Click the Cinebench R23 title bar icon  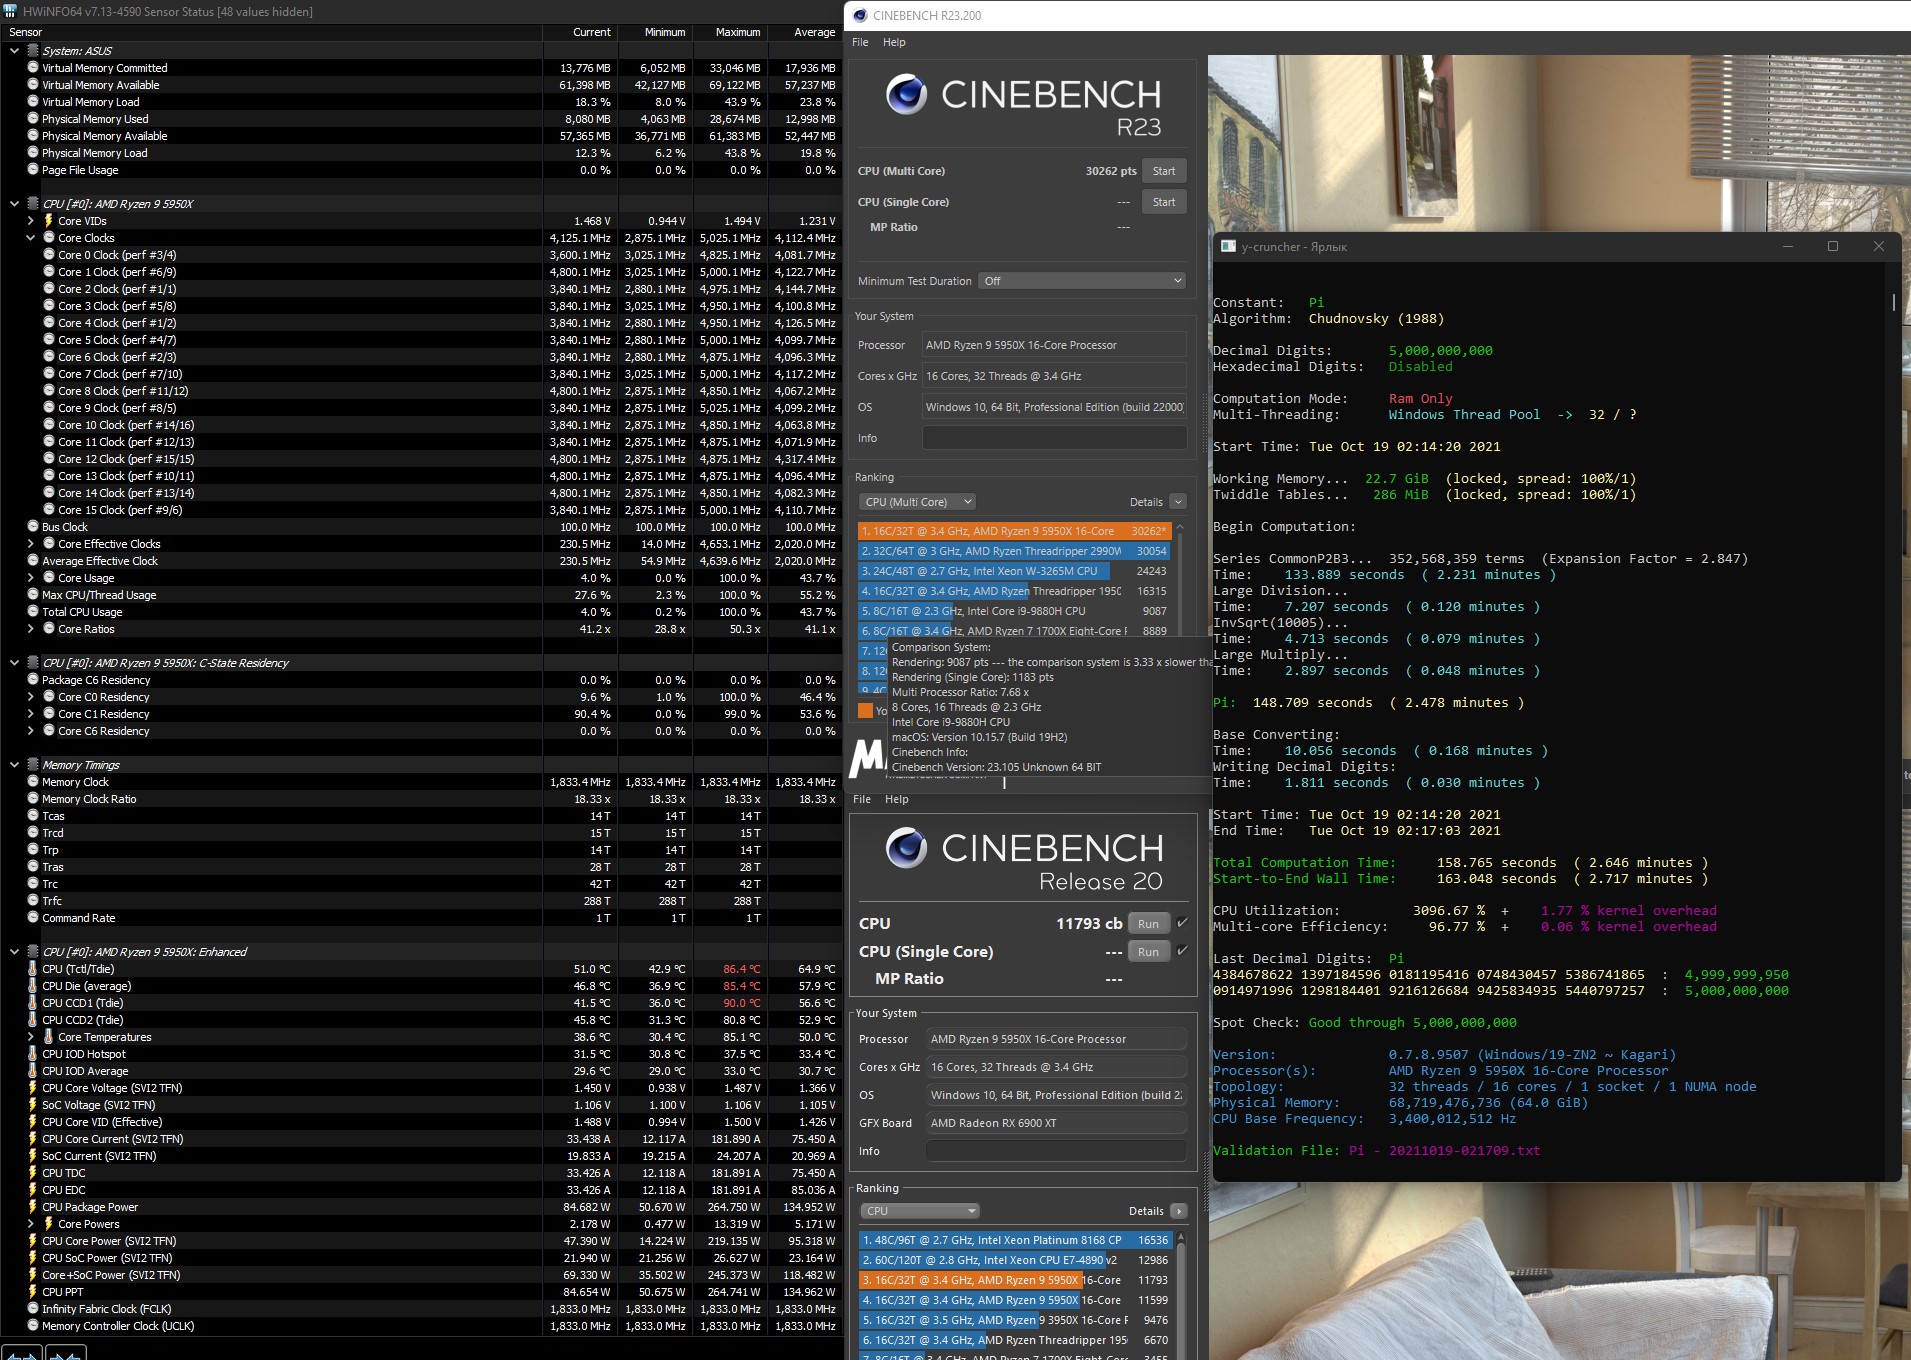[860, 15]
